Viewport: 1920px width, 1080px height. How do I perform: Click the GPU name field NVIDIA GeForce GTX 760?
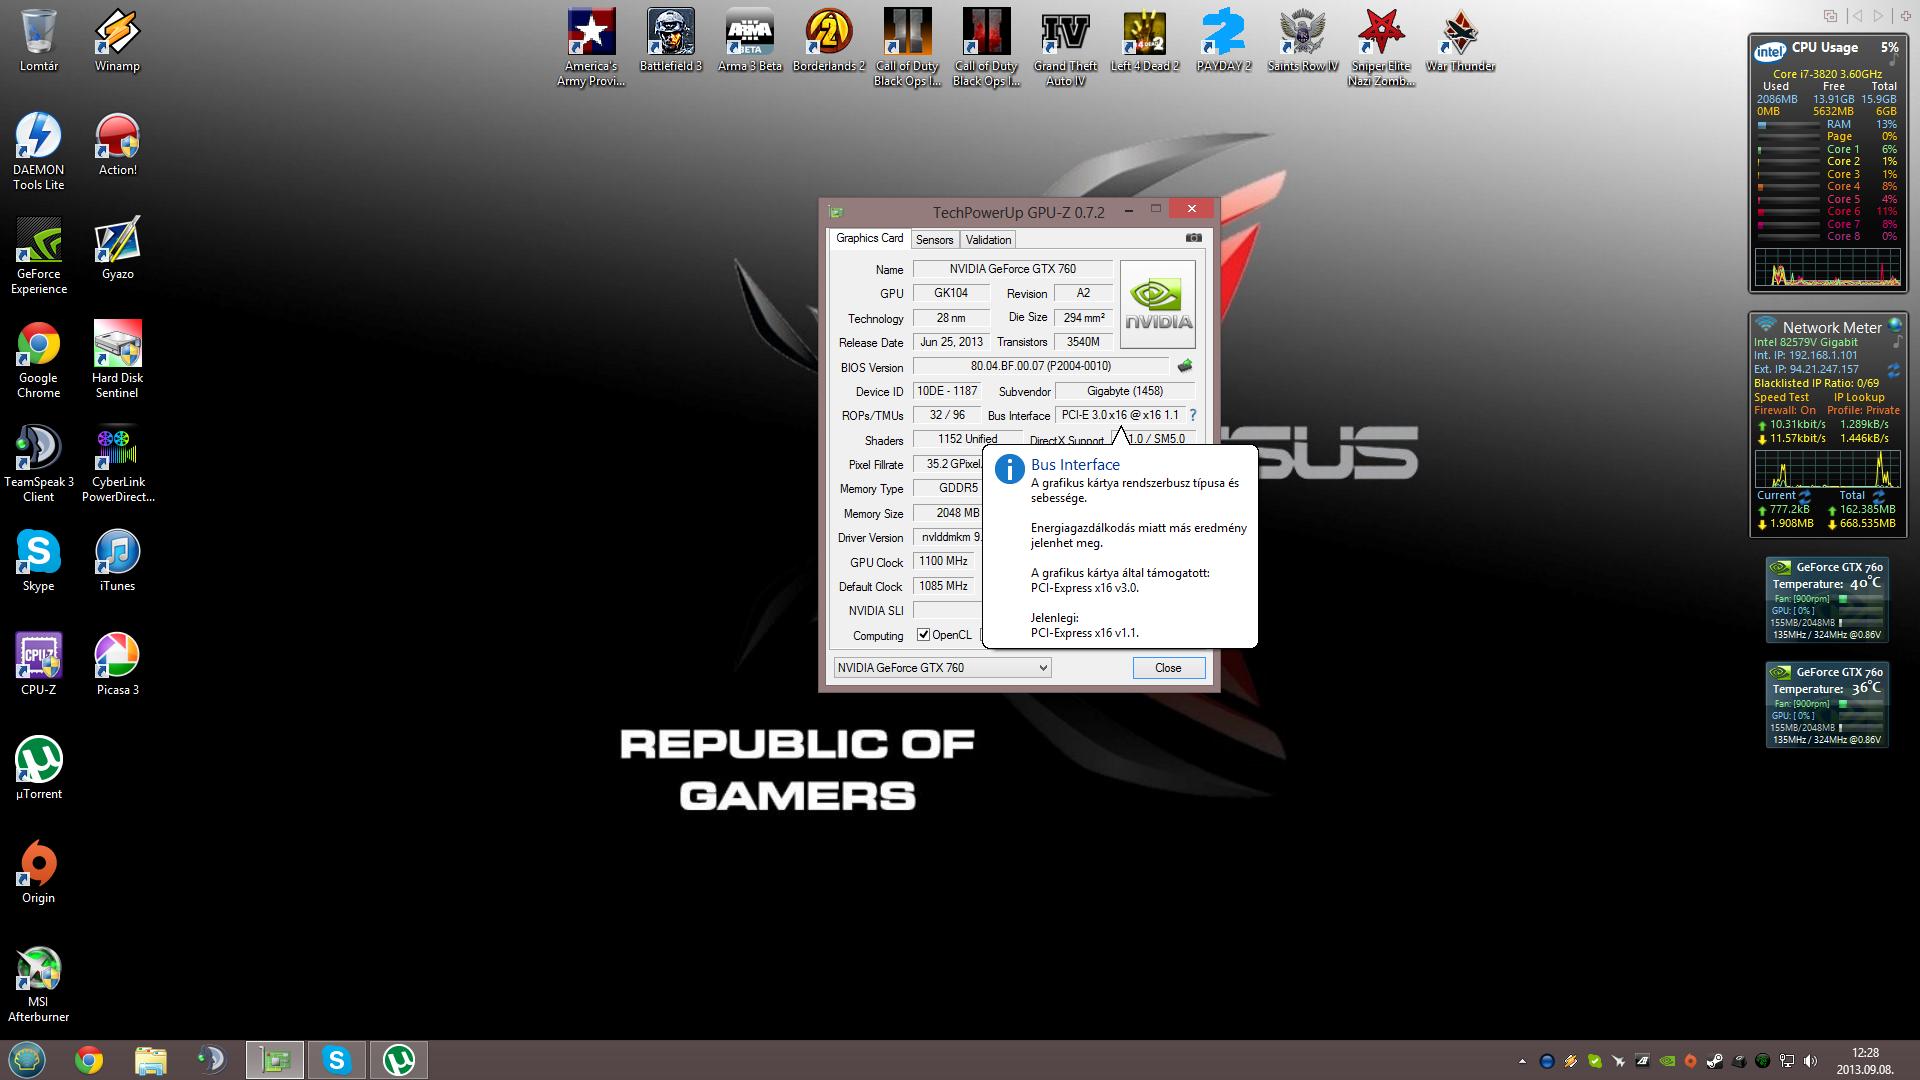[x=1012, y=269]
